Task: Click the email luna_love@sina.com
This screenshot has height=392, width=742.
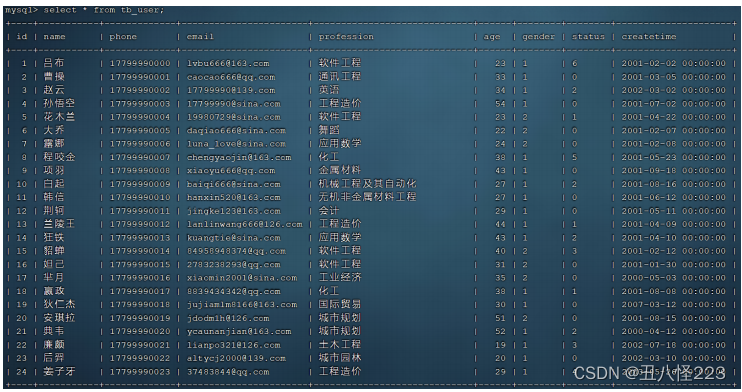Action: click(x=236, y=144)
